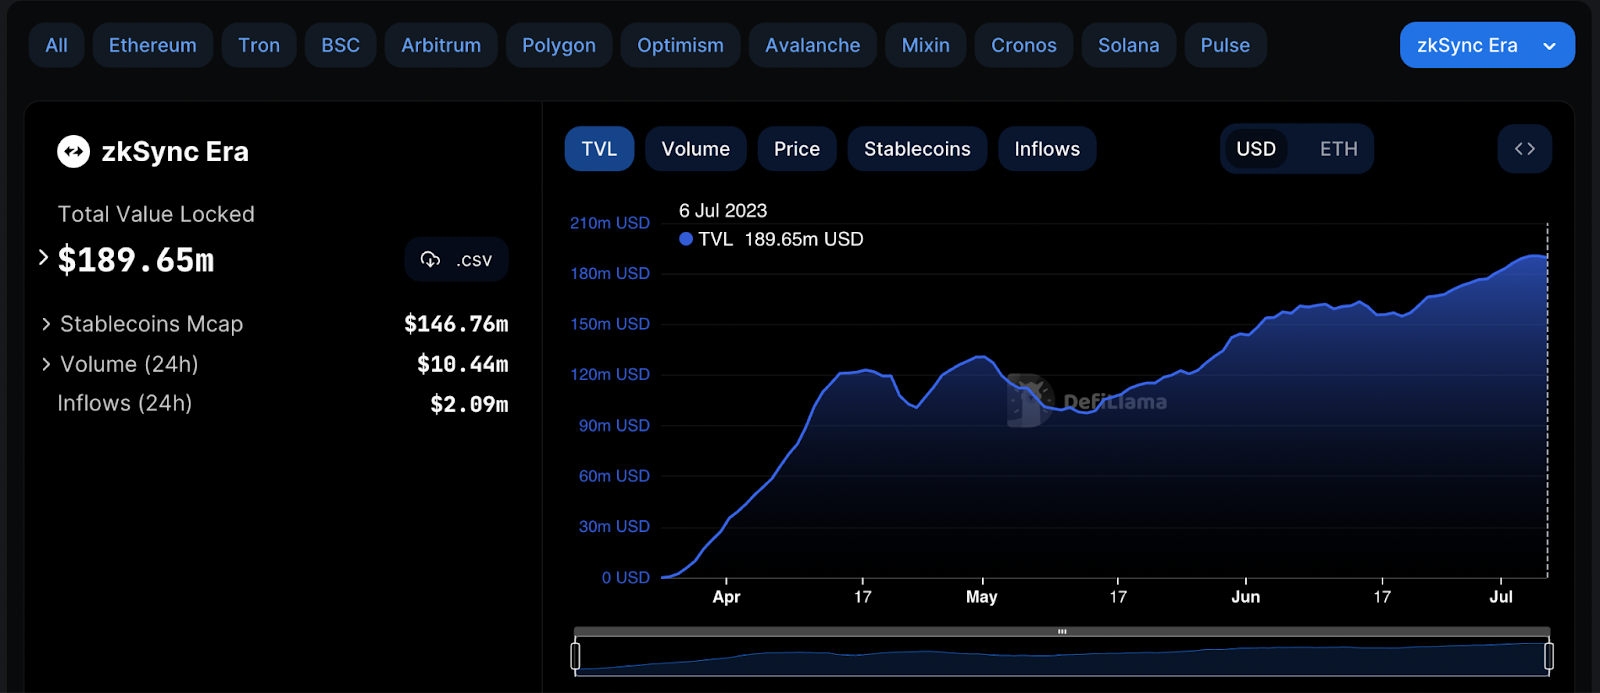
Task: Select the Polygon chain tab
Action: click(x=559, y=45)
